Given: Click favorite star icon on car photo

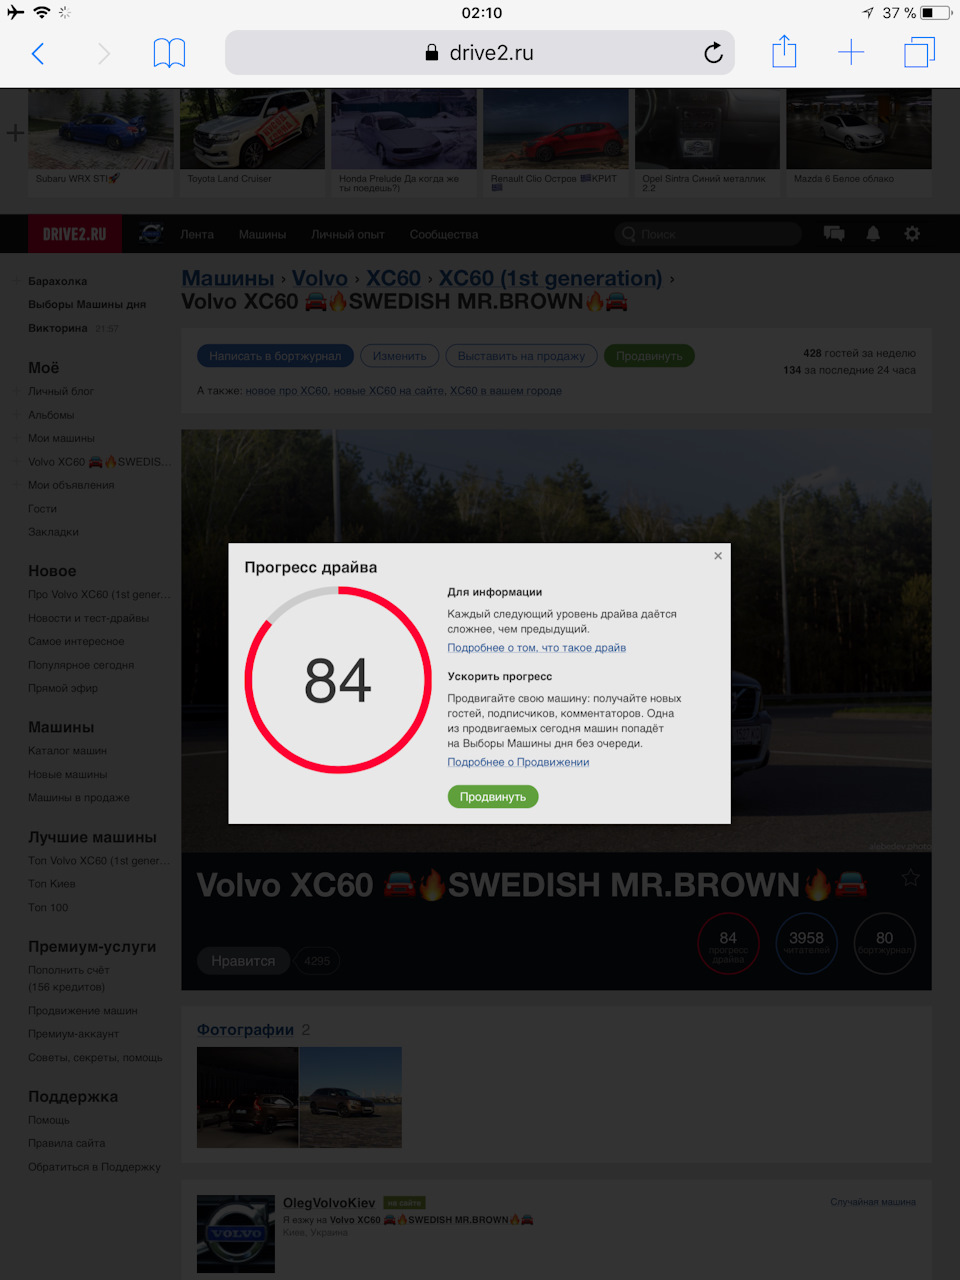Looking at the screenshot, I should click(911, 877).
